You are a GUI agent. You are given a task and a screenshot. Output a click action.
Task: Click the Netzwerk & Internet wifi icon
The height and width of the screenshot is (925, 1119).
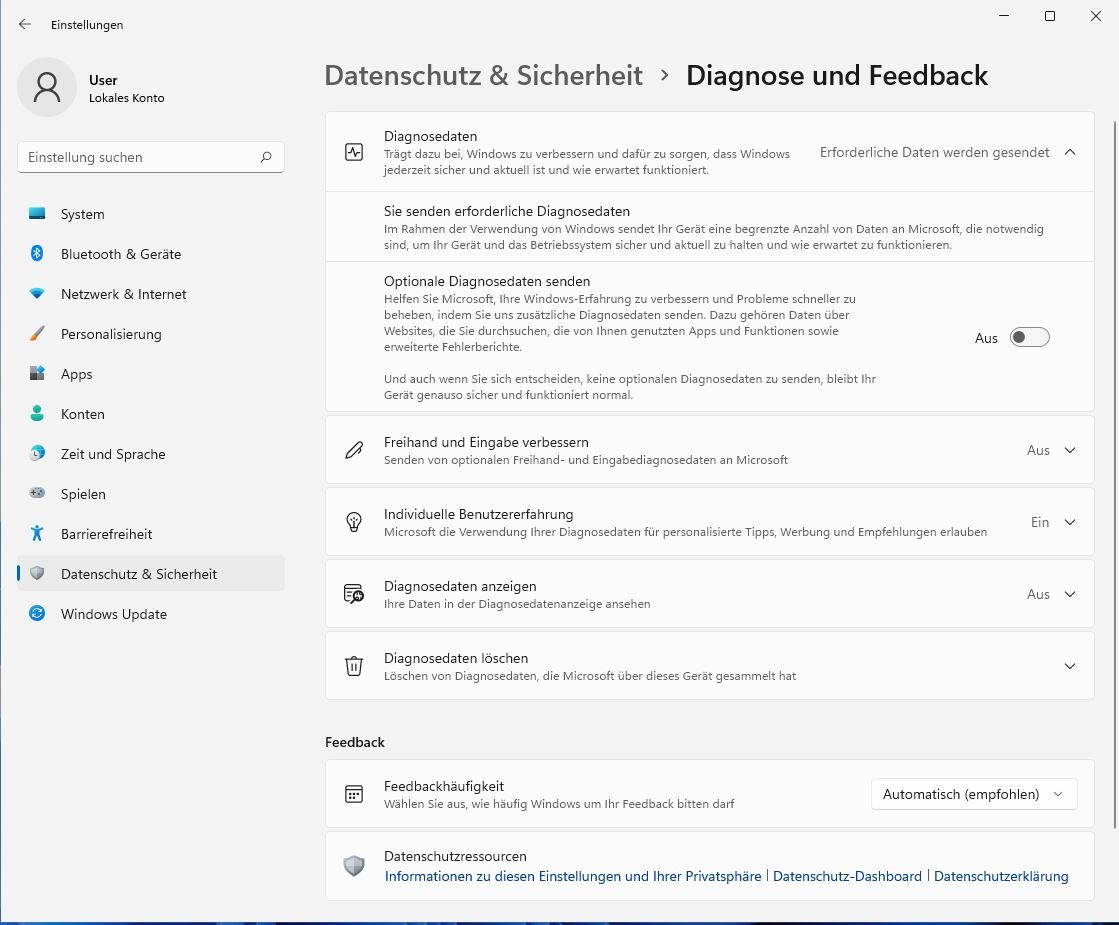[37, 294]
